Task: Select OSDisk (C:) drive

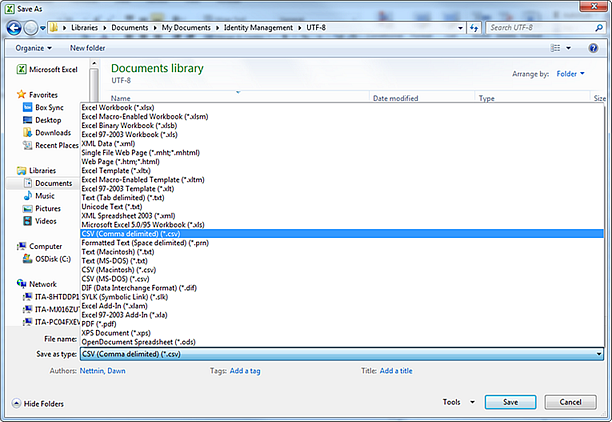Action: point(47,259)
